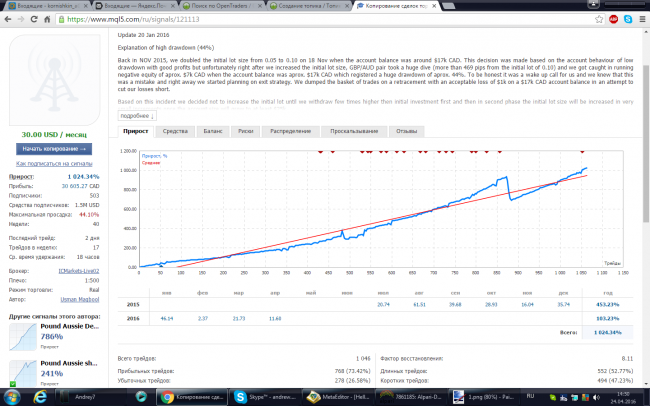Viewport: 650px width, 406px height.
Task: Click the 786% signal chart thumbnail
Action: [23, 337]
